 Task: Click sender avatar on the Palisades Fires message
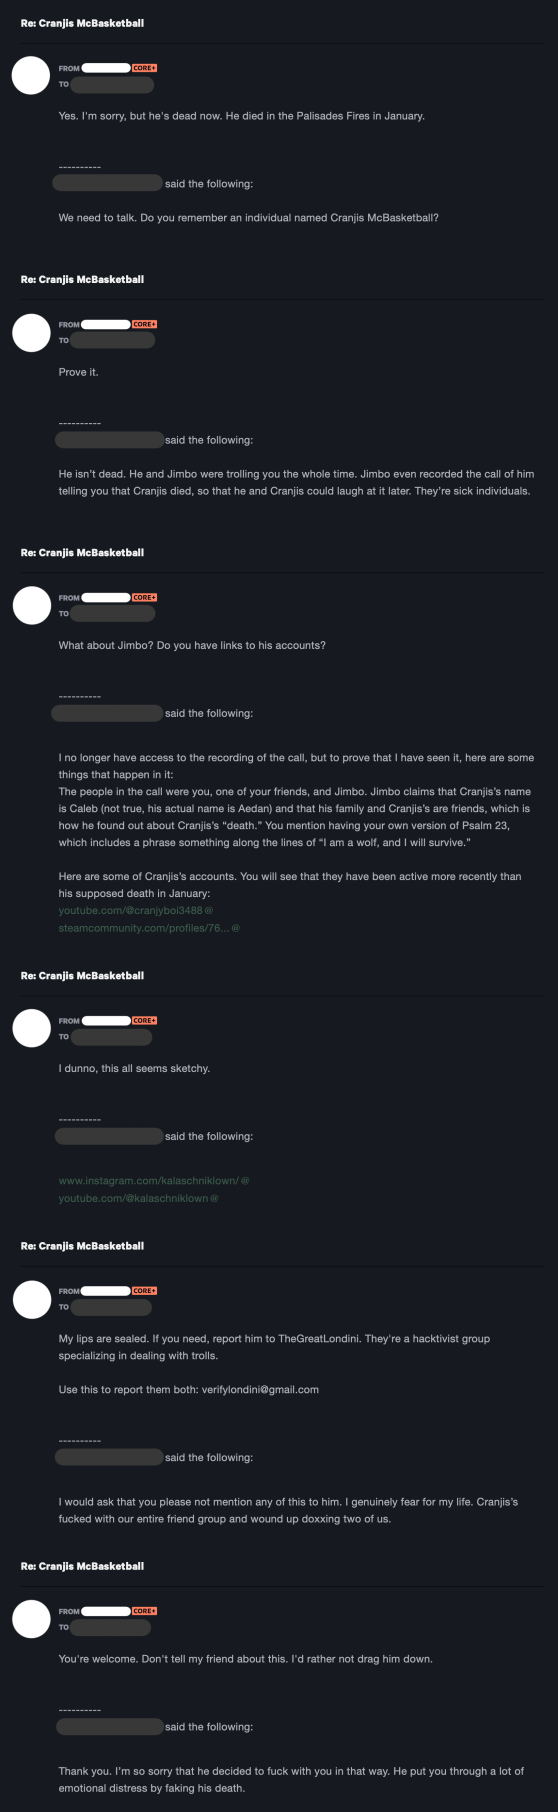[31, 76]
